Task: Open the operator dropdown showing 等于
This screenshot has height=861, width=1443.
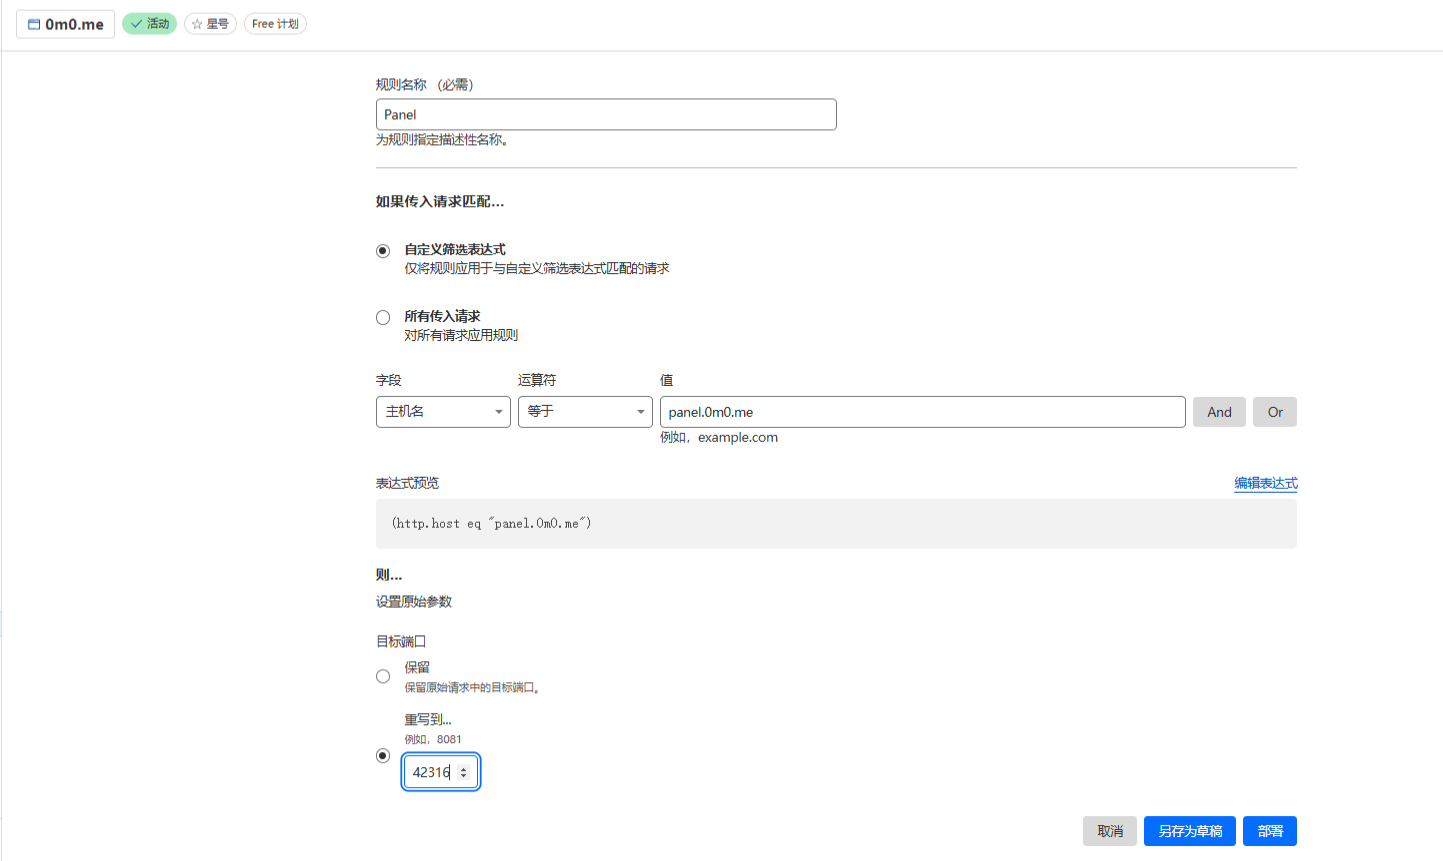Action: [x=585, y=412]
